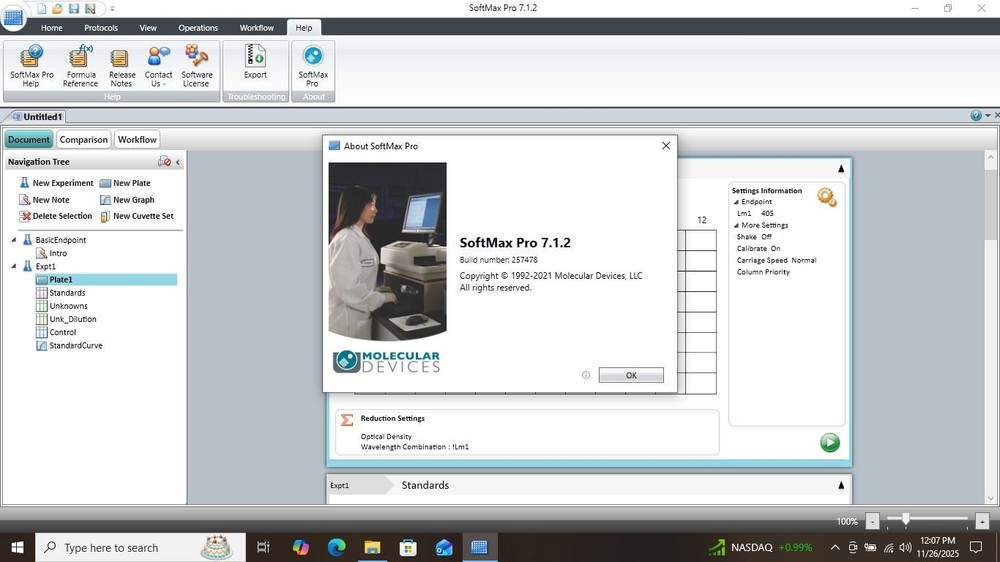The height and width of the screenshot is (562, 1000).
Task: Select Control group in tree
Action: [56, 332]
